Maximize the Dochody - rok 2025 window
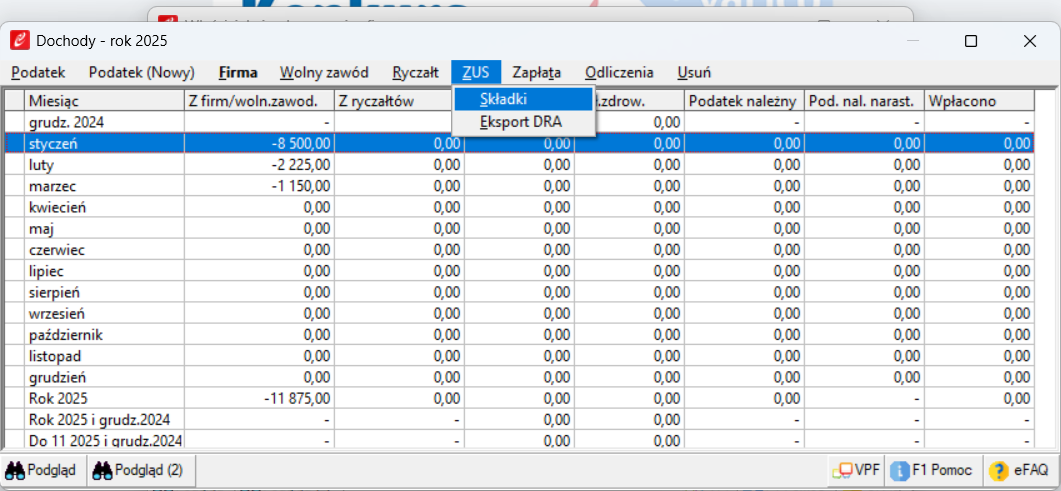This screenshot has height=491, width=1061. click(970, 41)
